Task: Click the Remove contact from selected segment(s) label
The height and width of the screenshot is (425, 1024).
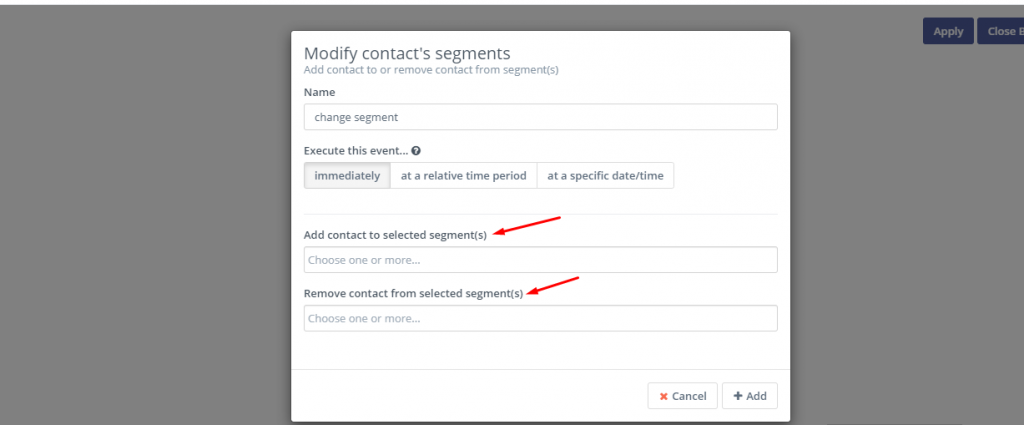Action: click(413, 293)
